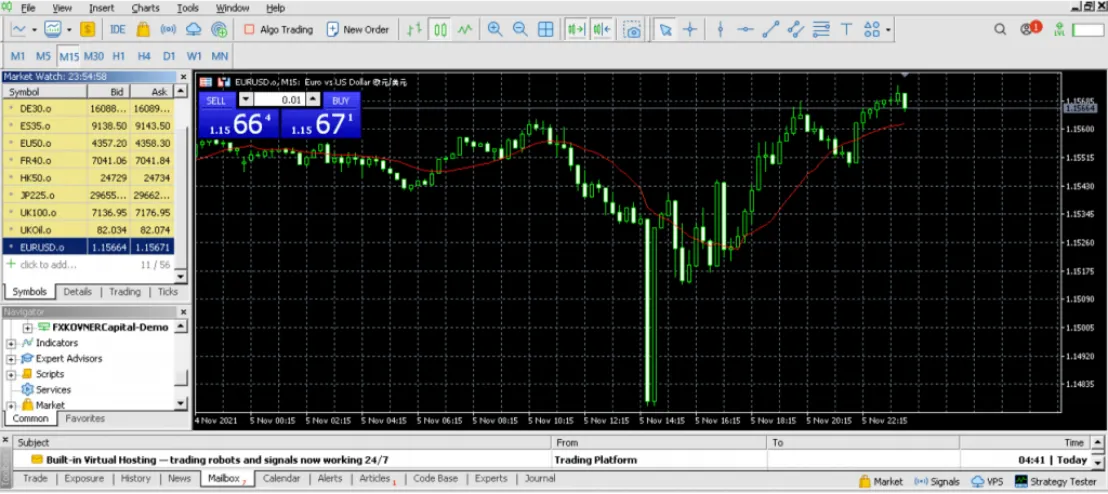Open the Signals broadcast toolbar icon
1108x494 pixels.
coord(168,30)
